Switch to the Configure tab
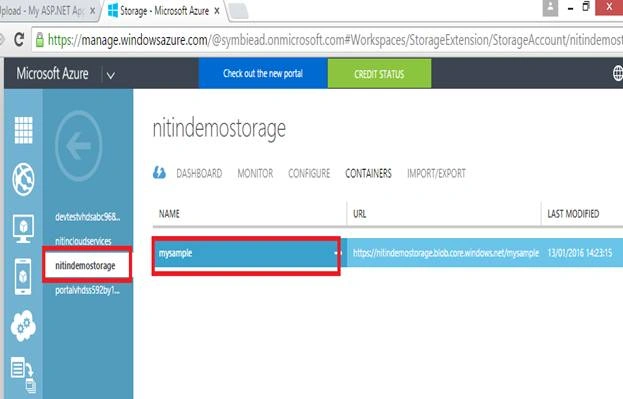This screenshot has height=399, width=623. click(309, 173)
